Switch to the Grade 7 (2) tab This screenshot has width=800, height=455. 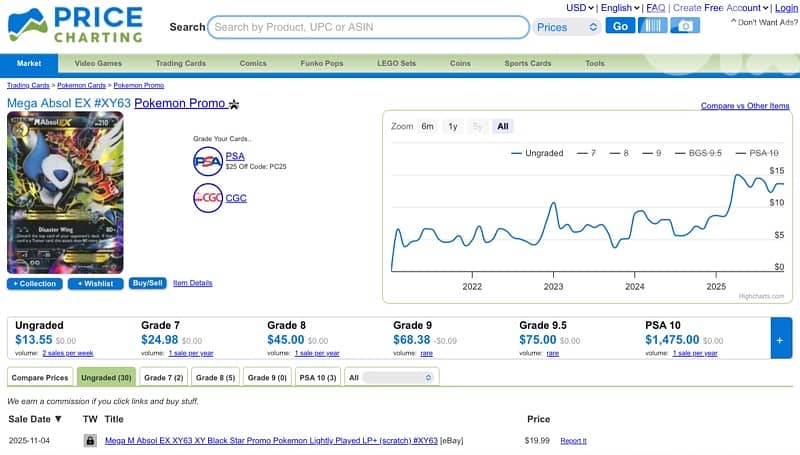(163, 377)
